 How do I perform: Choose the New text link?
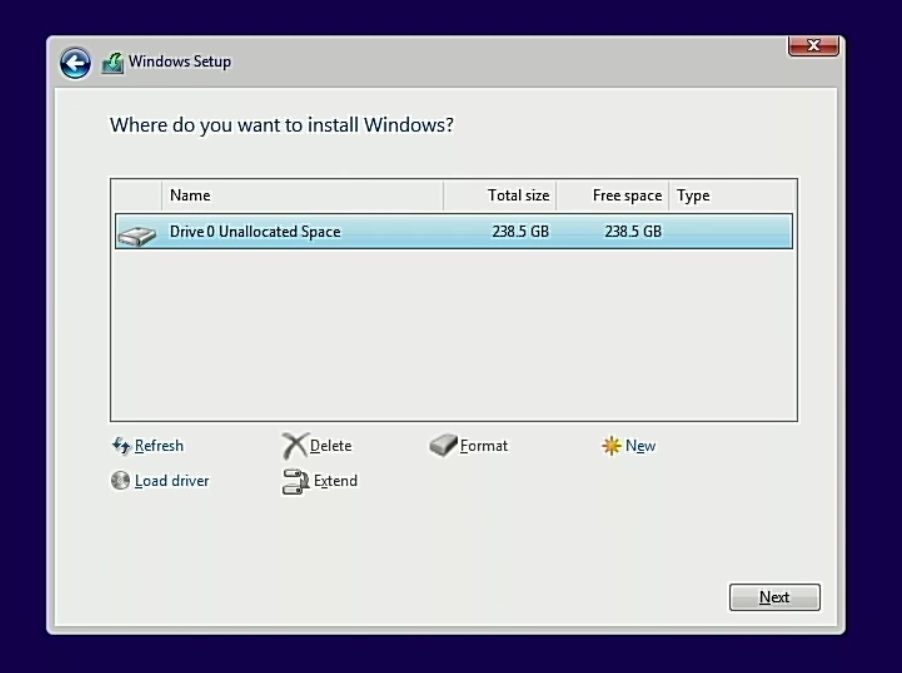click(641, 446)
